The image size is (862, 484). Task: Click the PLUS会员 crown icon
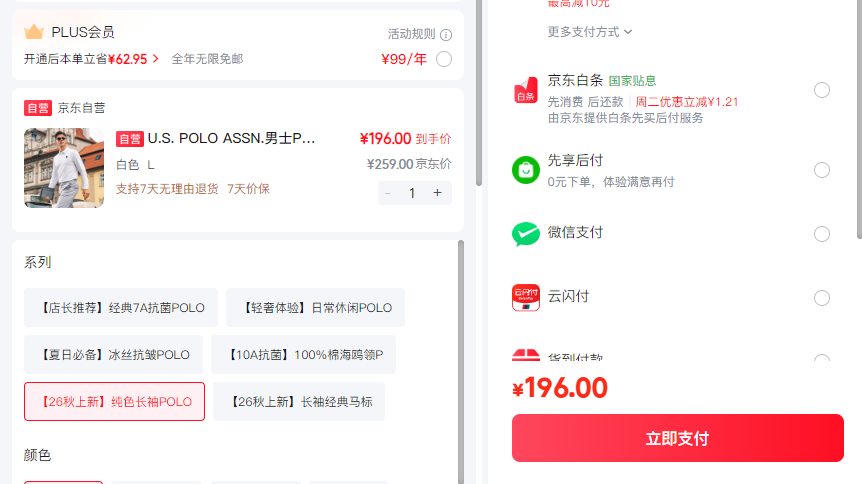(x=34, y=32)
